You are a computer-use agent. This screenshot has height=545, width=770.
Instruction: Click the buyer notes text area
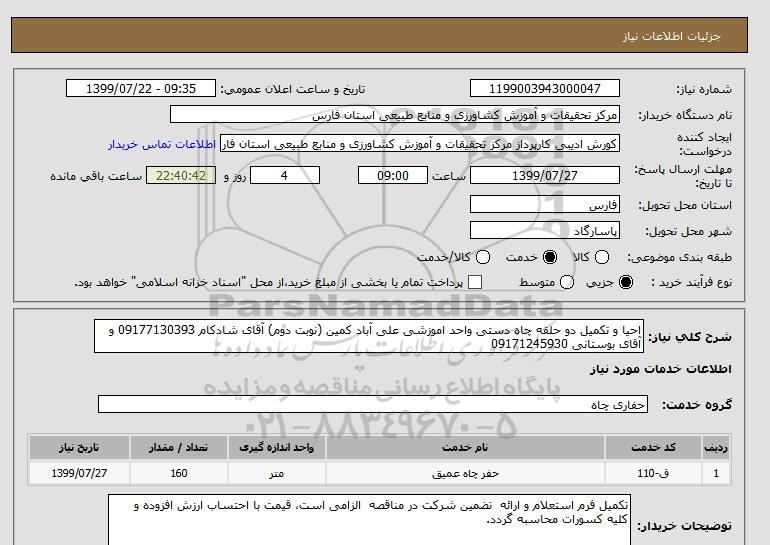(369, 520)
